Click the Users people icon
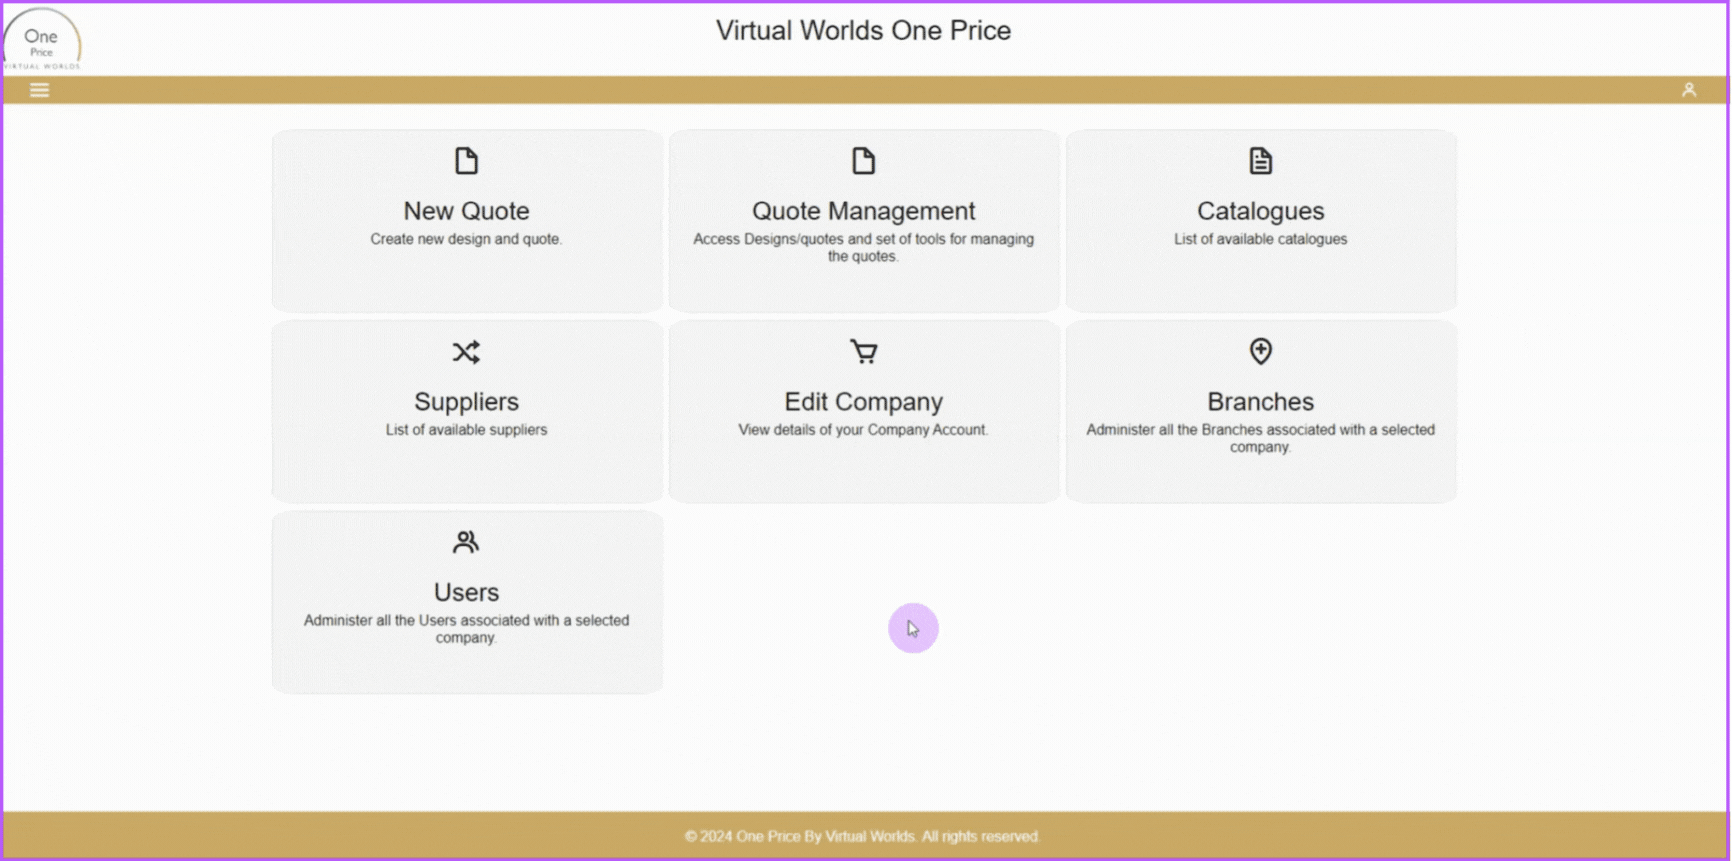This screenshot has width=1732, height=861. pos(466,542)
